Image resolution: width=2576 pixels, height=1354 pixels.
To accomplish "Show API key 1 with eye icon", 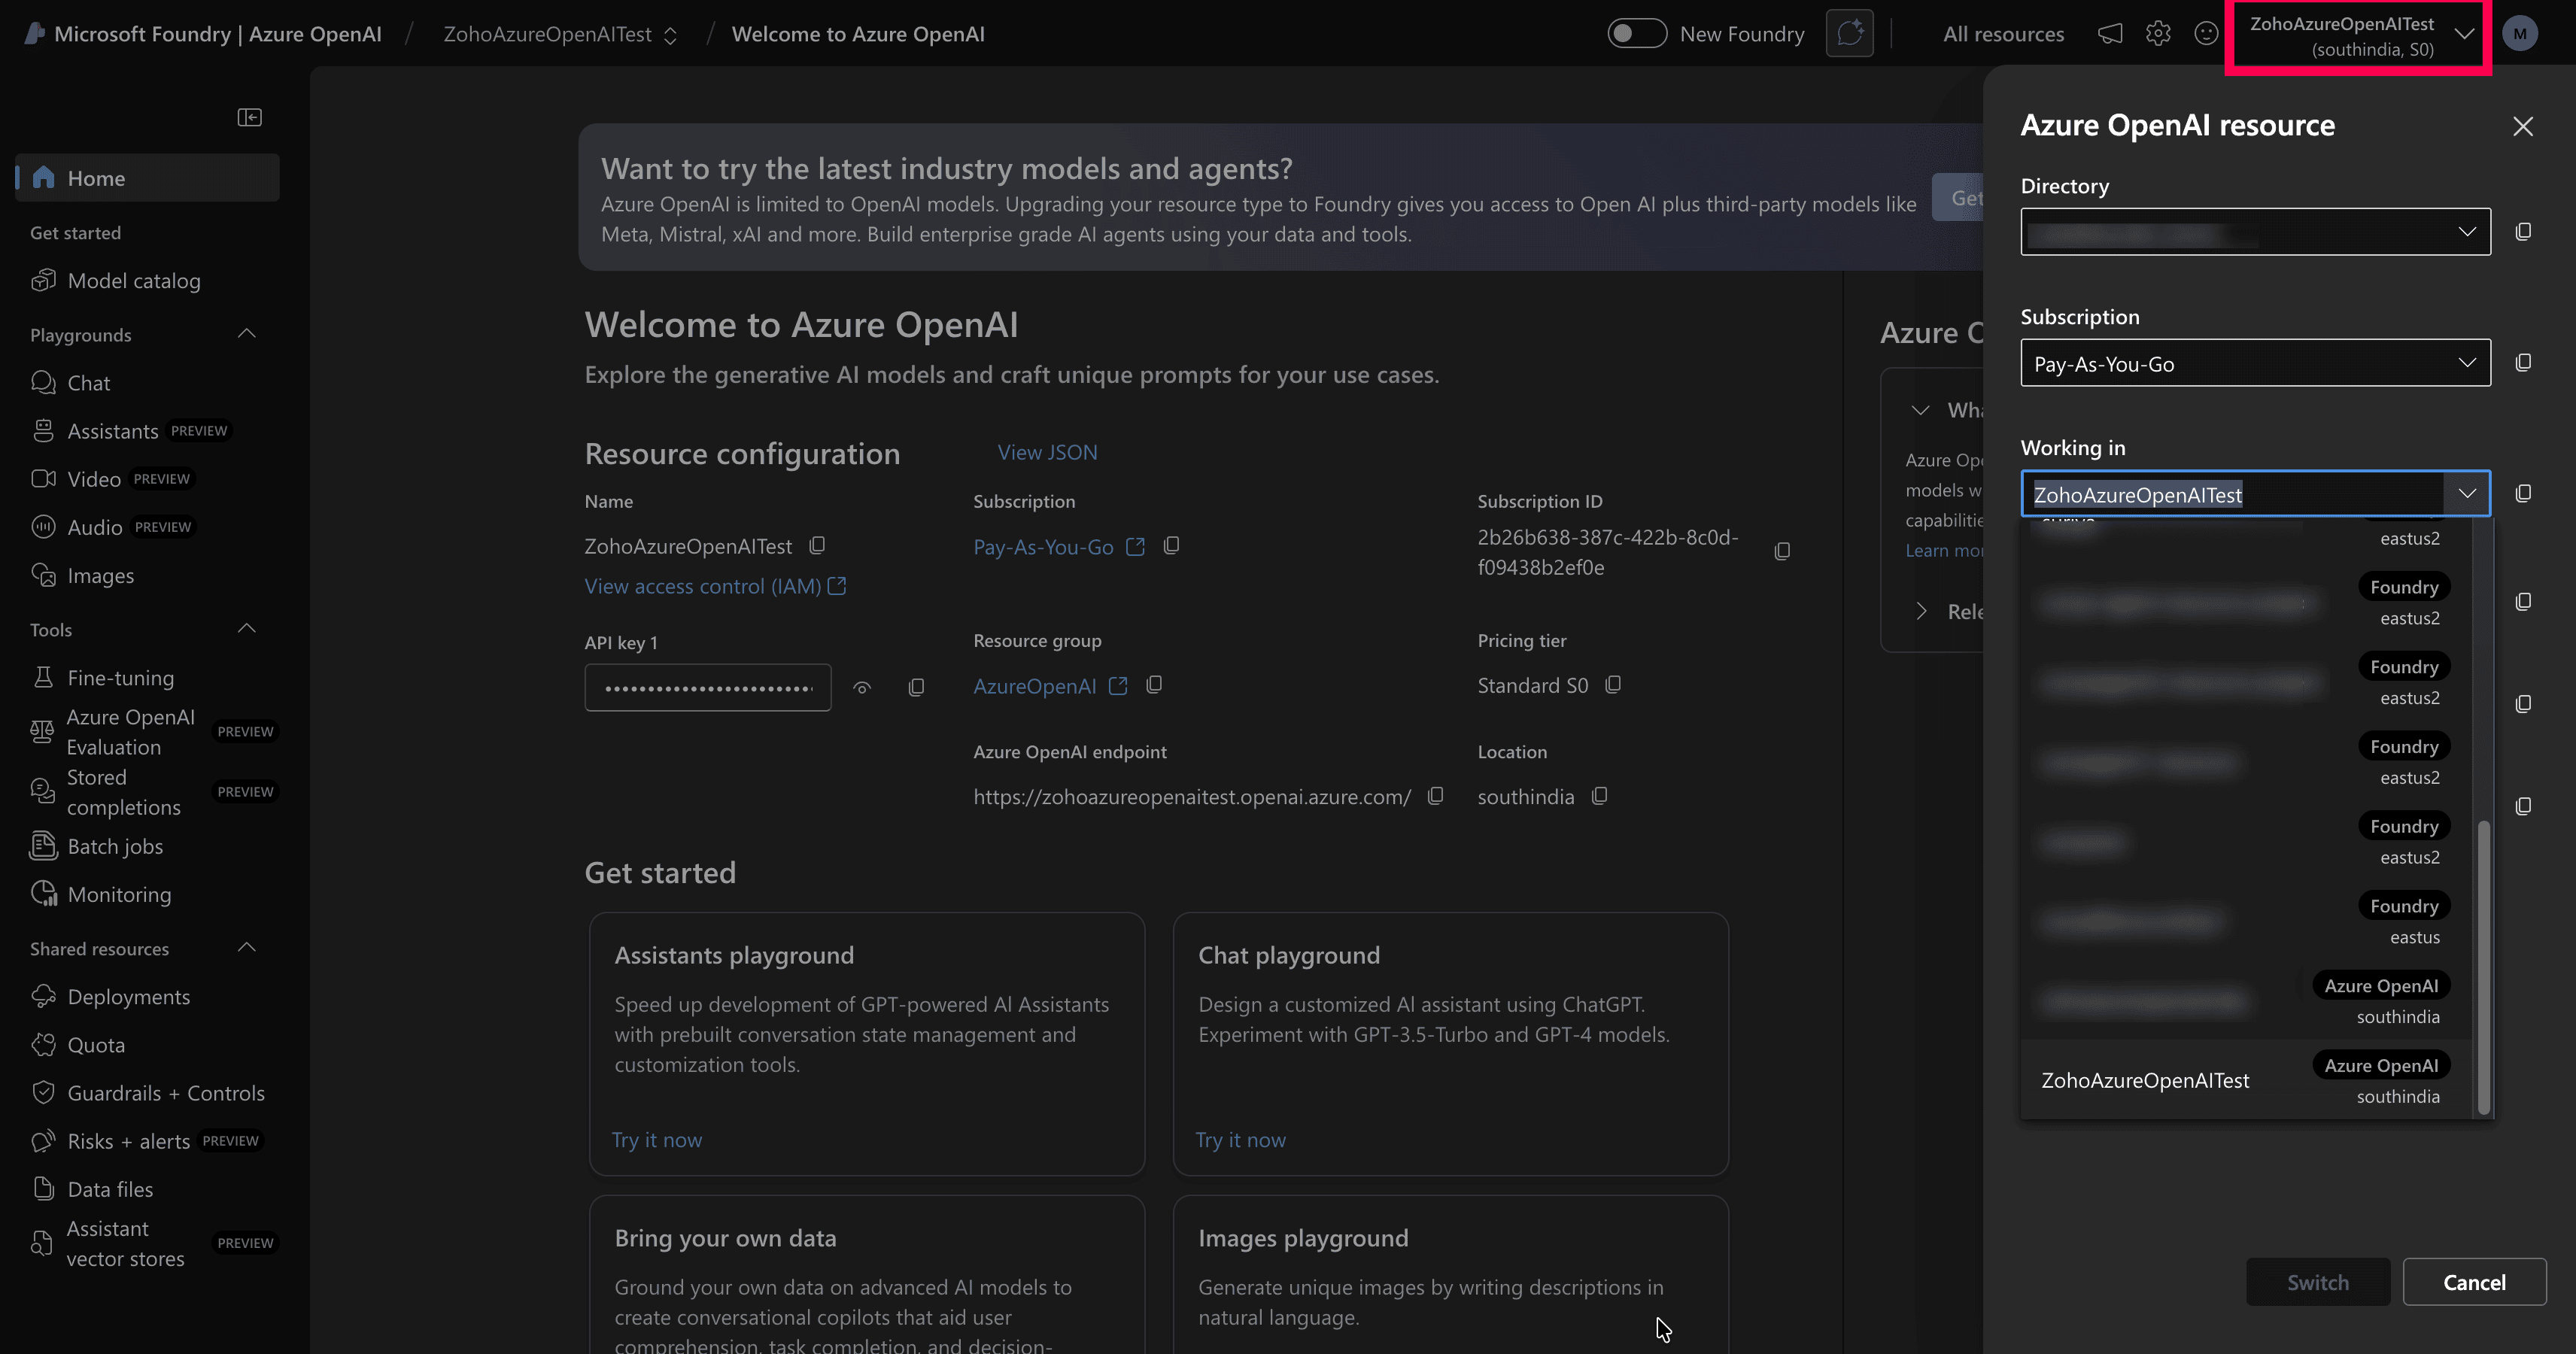I will coord(862,688).
